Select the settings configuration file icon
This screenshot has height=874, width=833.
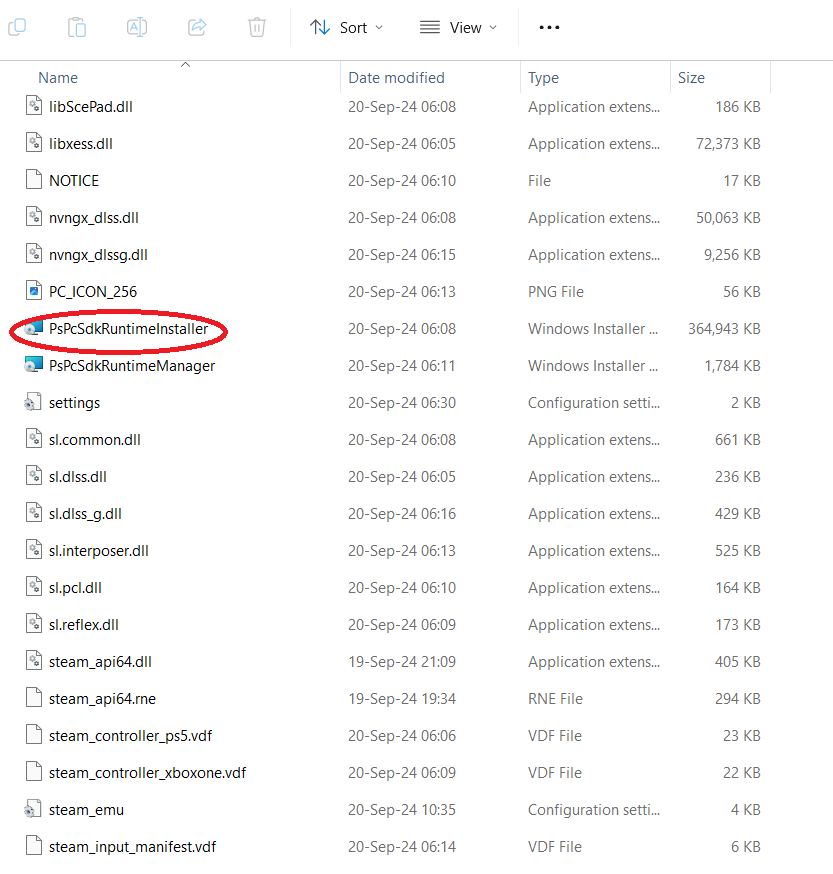point(33,402)
